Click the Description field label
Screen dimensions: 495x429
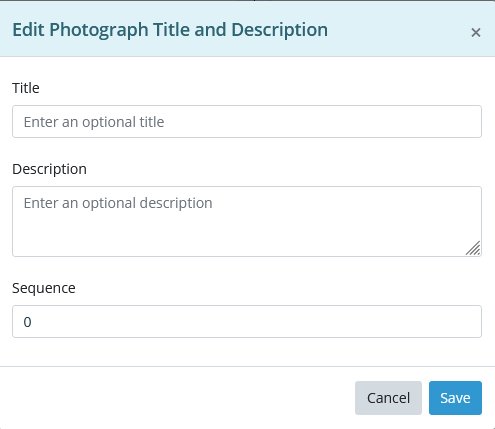click(49, 169)
